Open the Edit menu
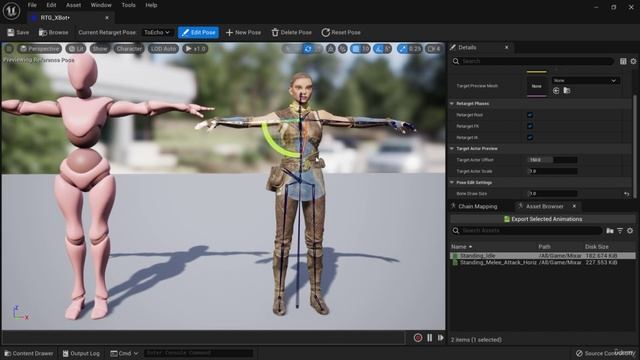The image size is (640, 360). tap(51, 5)
